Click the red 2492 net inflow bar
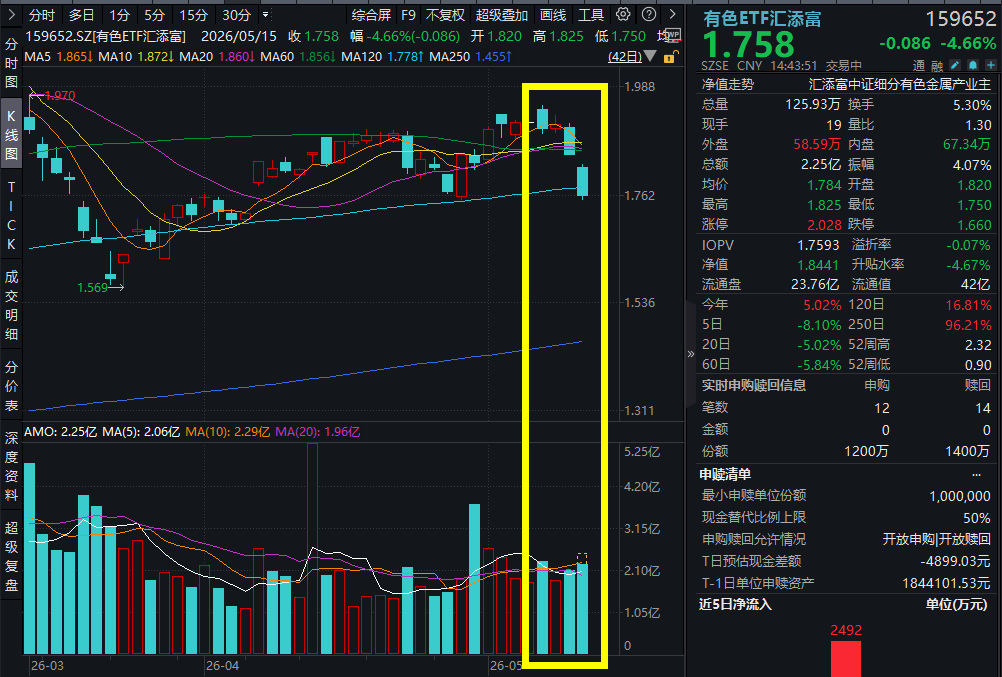Image resolution: width=1002 pixels, height=677 pixels. tap(846, 658)
